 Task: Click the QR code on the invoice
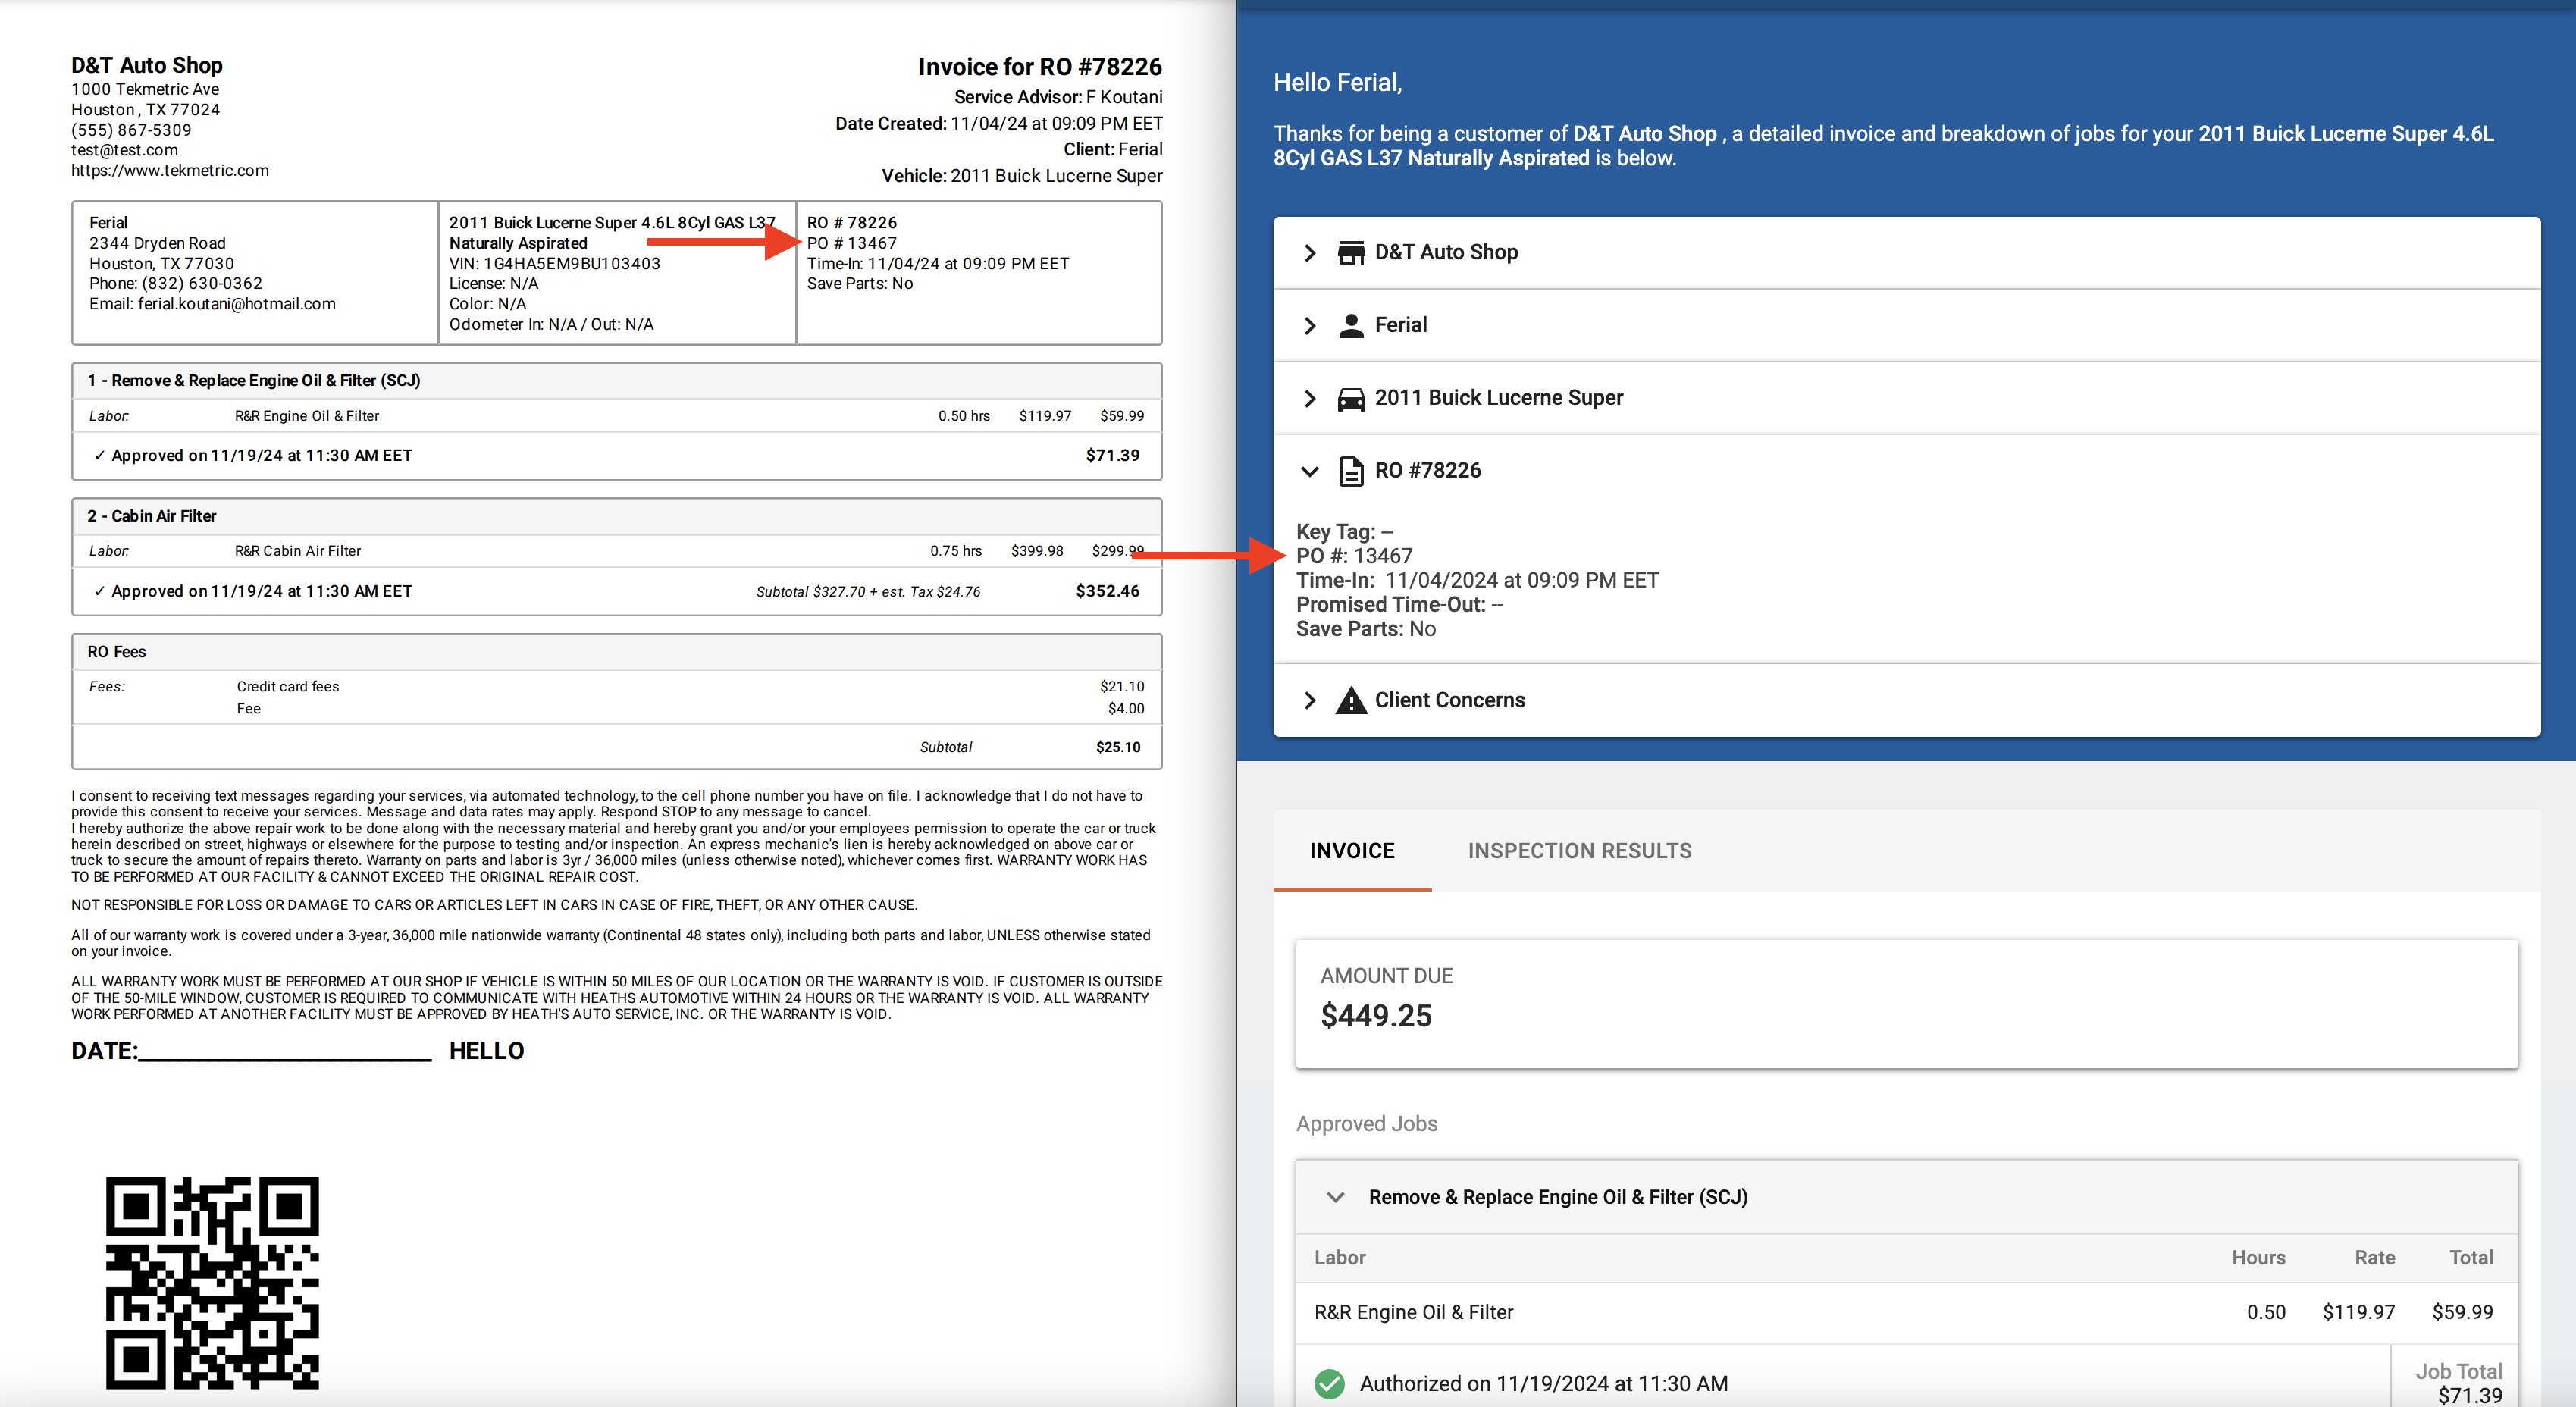pyautogui.click(x=212, y=1282)
